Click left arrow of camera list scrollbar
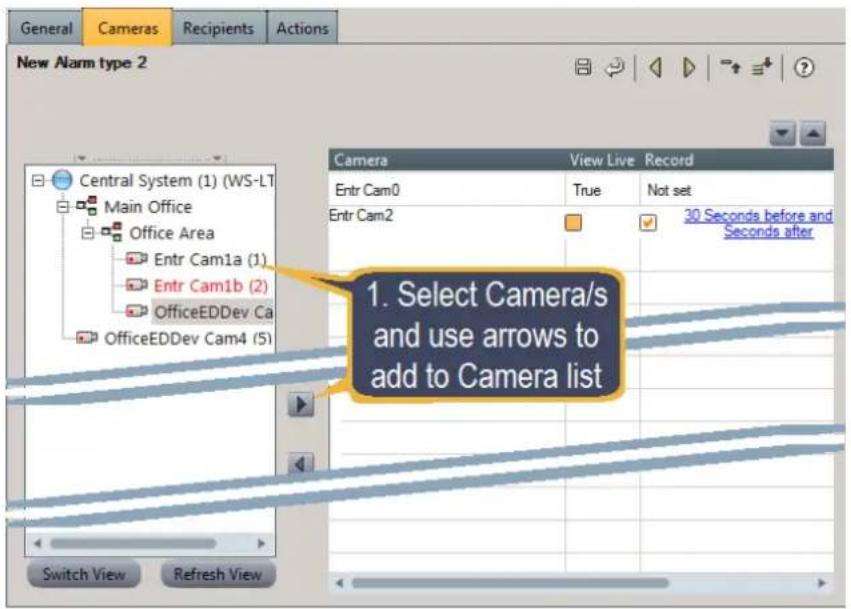This screenshot has width=851, height=609. coord(339,583)
